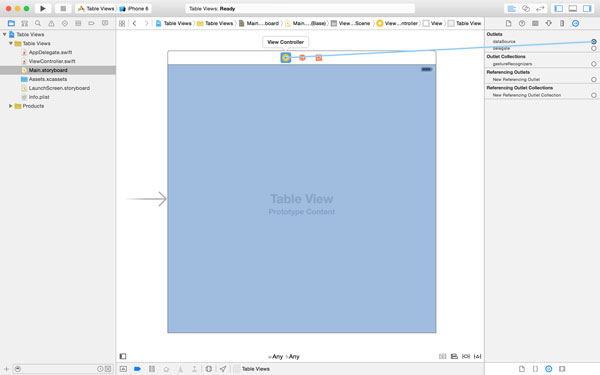The width and height of the screenshot is (600, 375).
Task: Click the dataSource outlet connection circle
Action: 593,41
